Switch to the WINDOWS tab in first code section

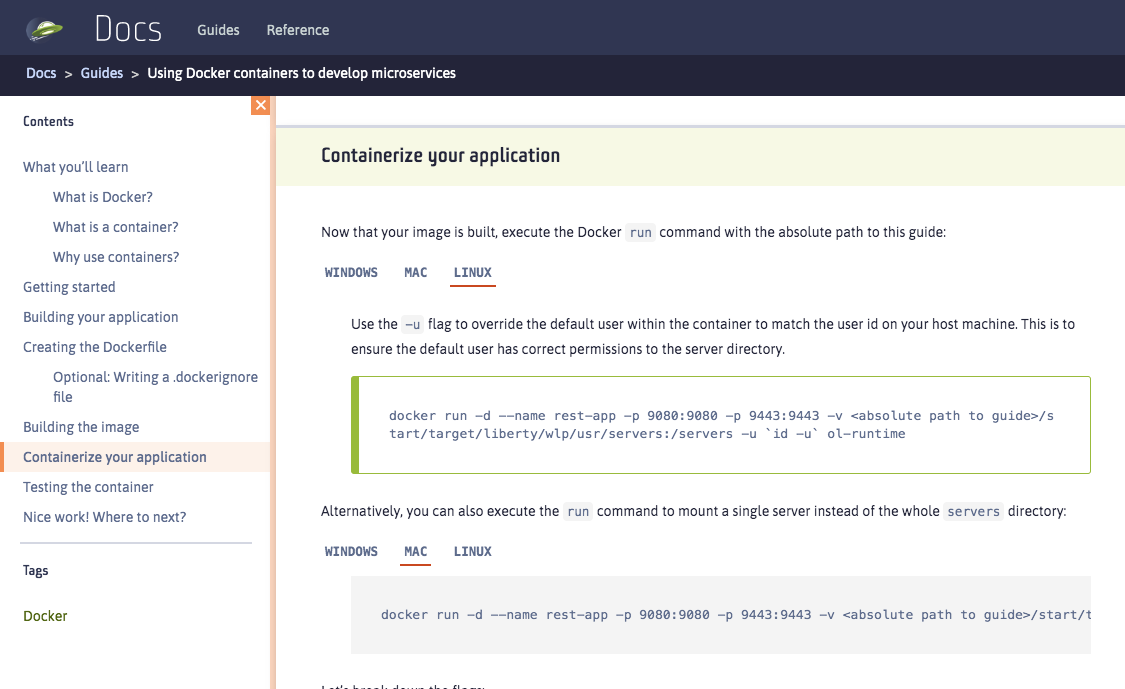[x=351, y=272]
